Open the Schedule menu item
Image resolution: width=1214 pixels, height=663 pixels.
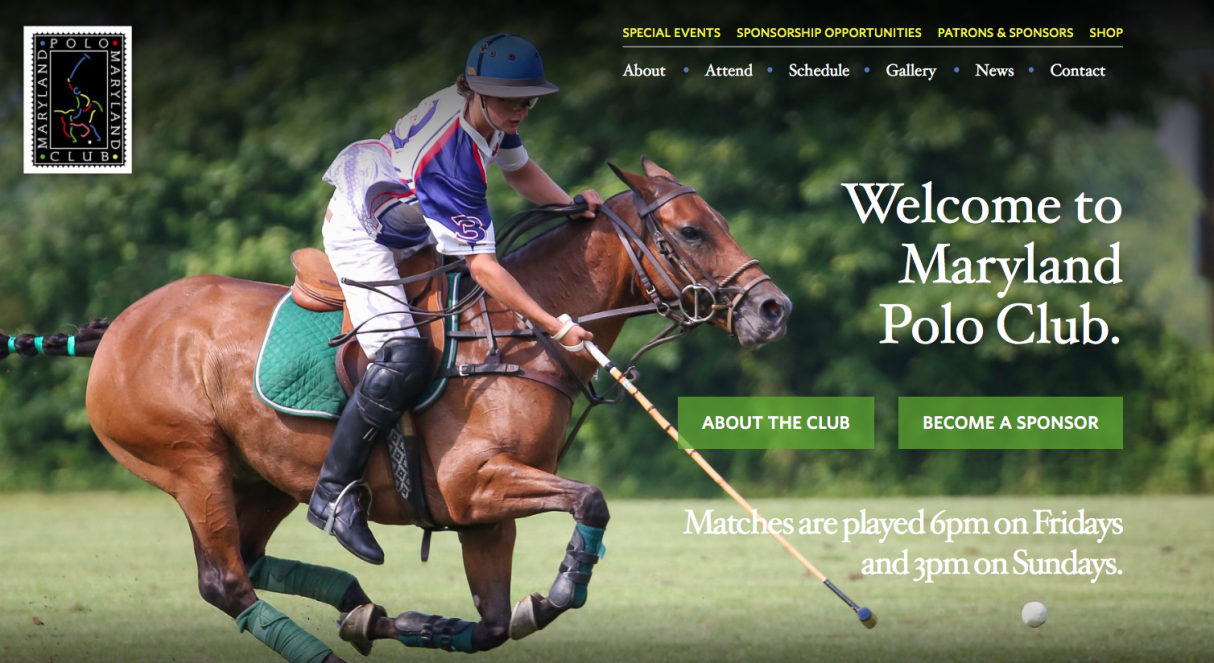coord(819,70)
